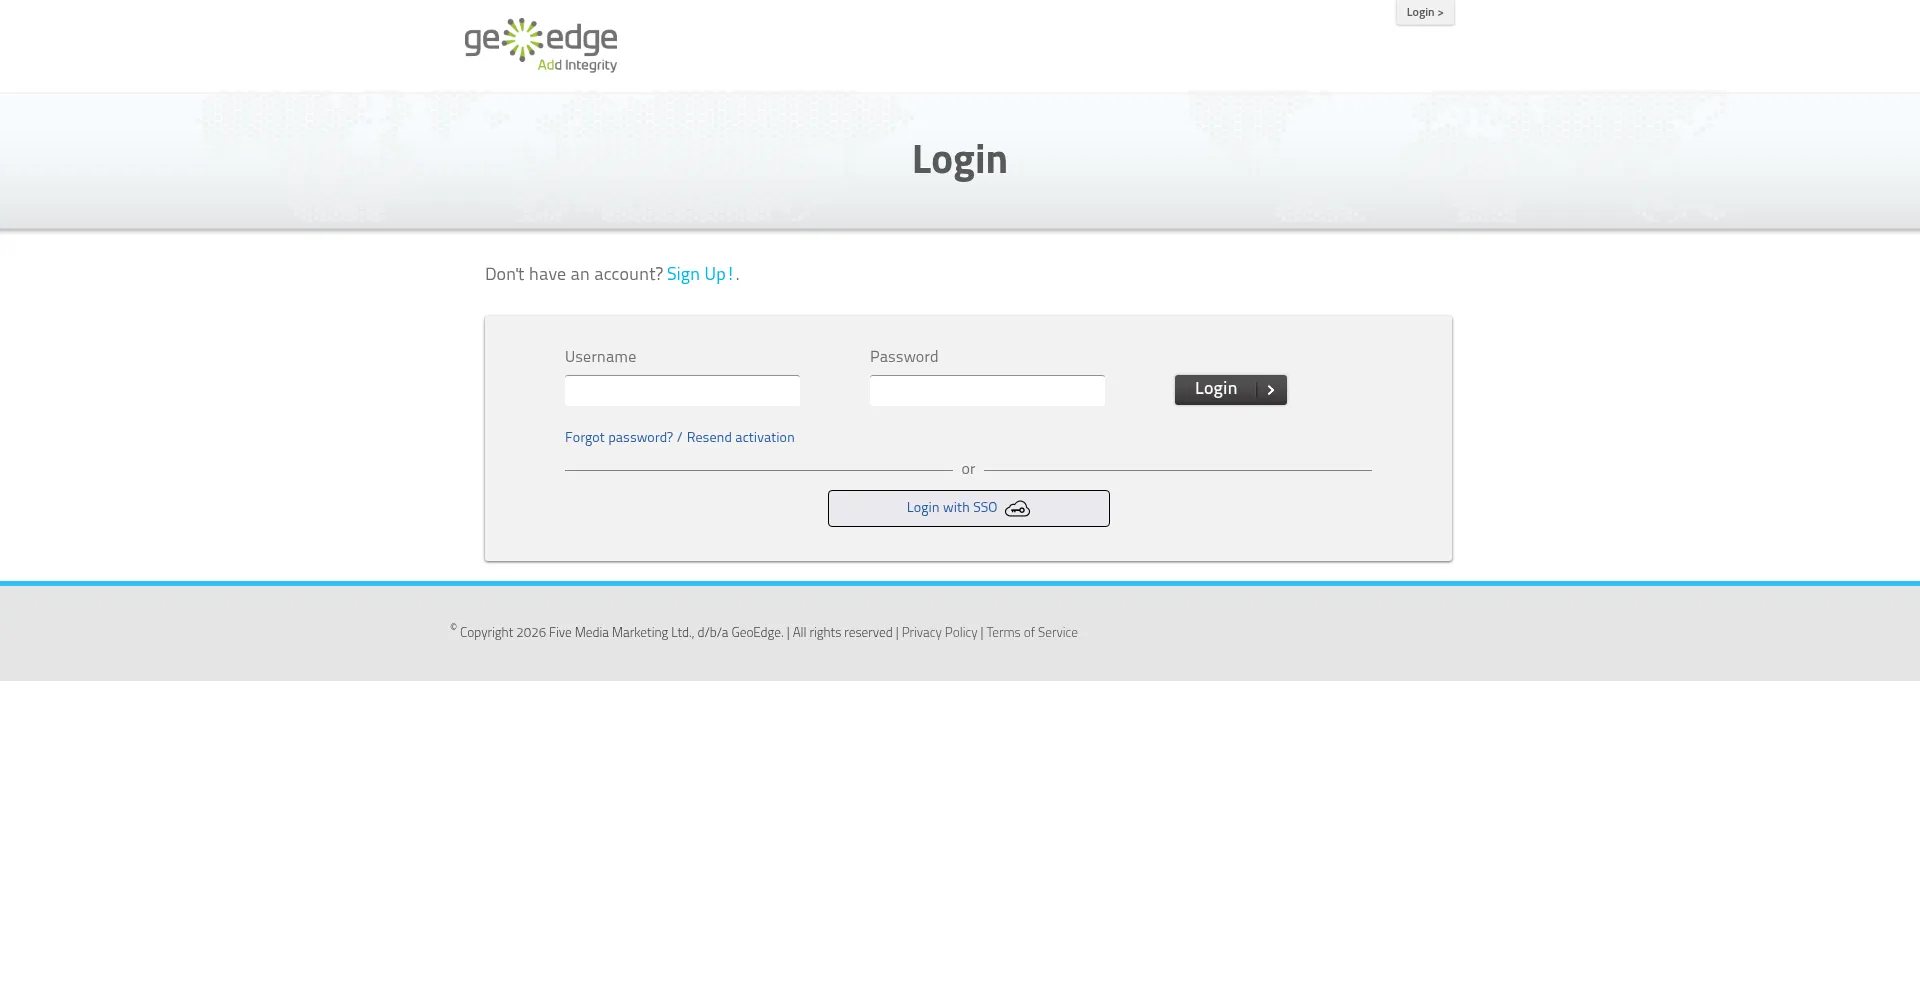Click the Login > control at top right
This screenshot has height=993, width=1920.
(x=1424, y=11)
